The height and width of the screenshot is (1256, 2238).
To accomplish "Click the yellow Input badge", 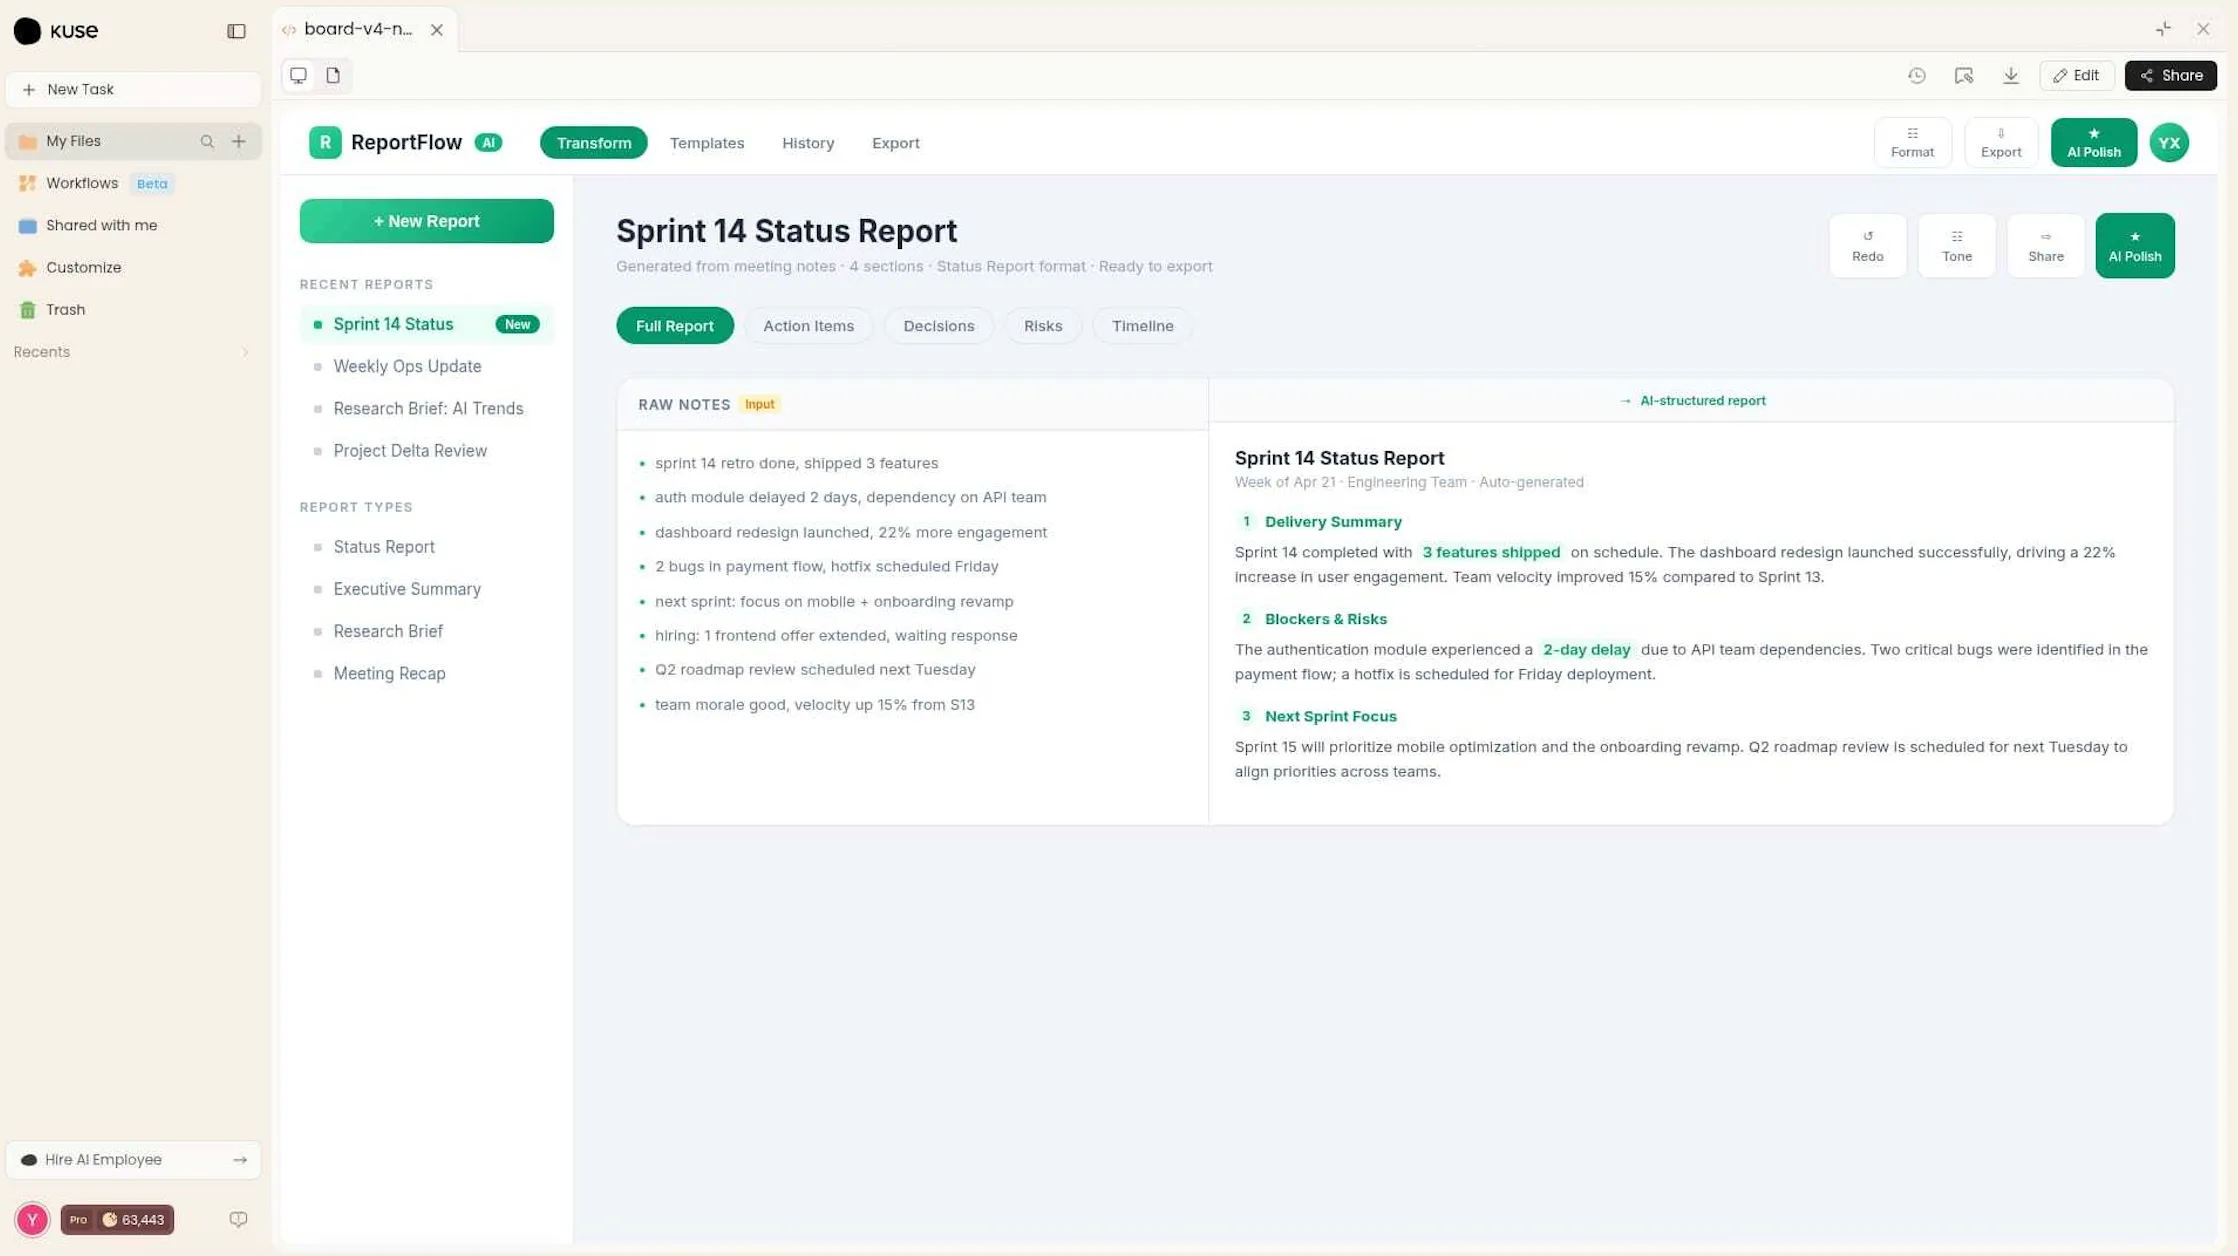I will (759, 404).
